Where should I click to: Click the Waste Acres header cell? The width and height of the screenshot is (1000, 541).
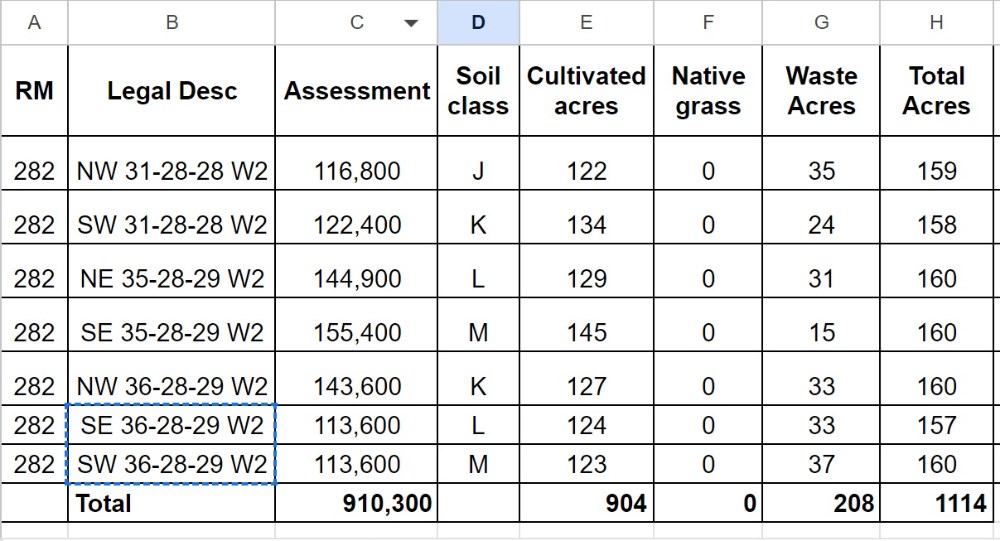pos(821,91)
